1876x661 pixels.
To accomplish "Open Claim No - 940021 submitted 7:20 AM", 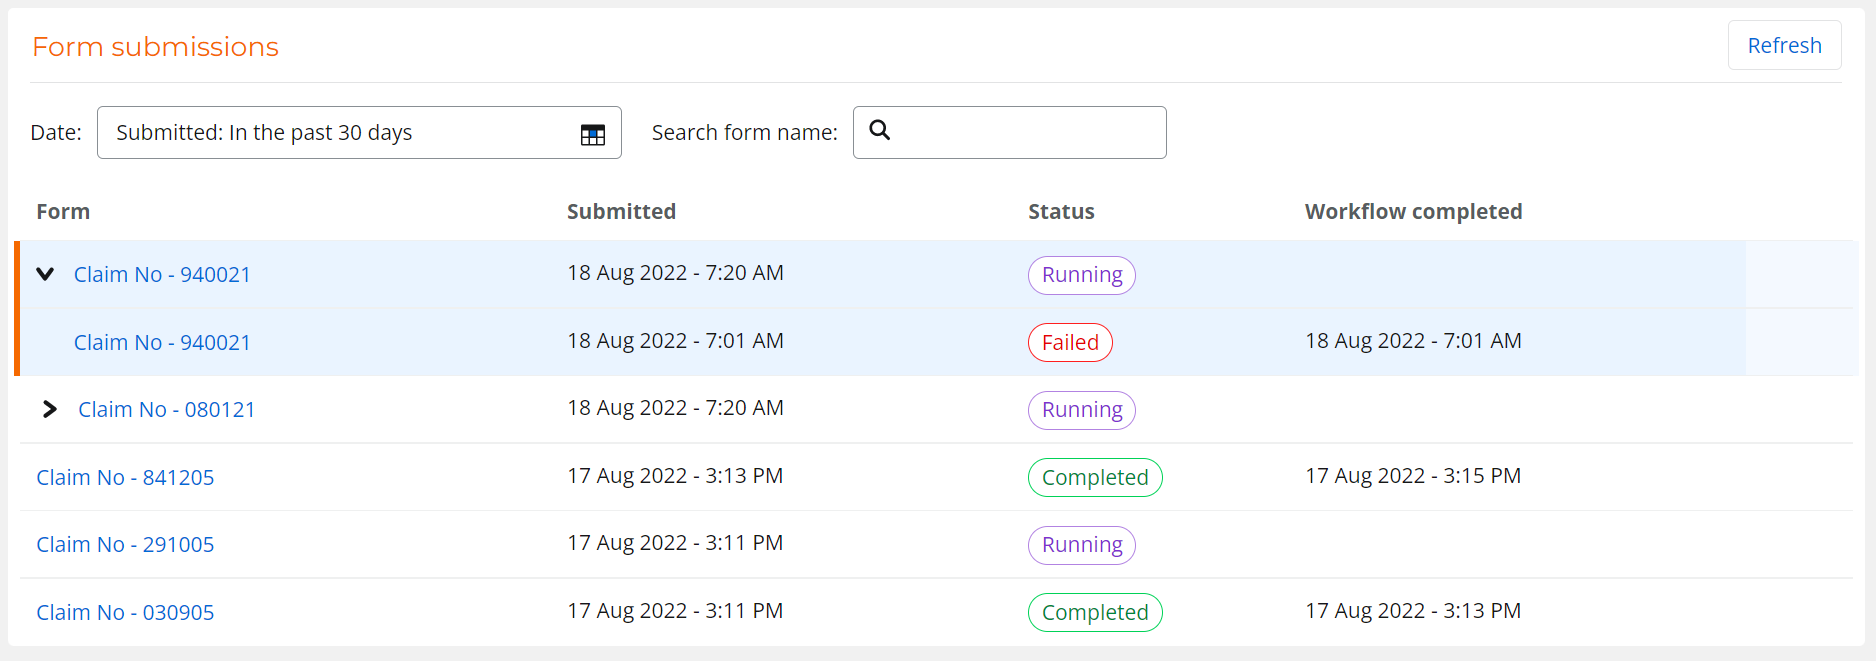I will click(x=162, y=274).
